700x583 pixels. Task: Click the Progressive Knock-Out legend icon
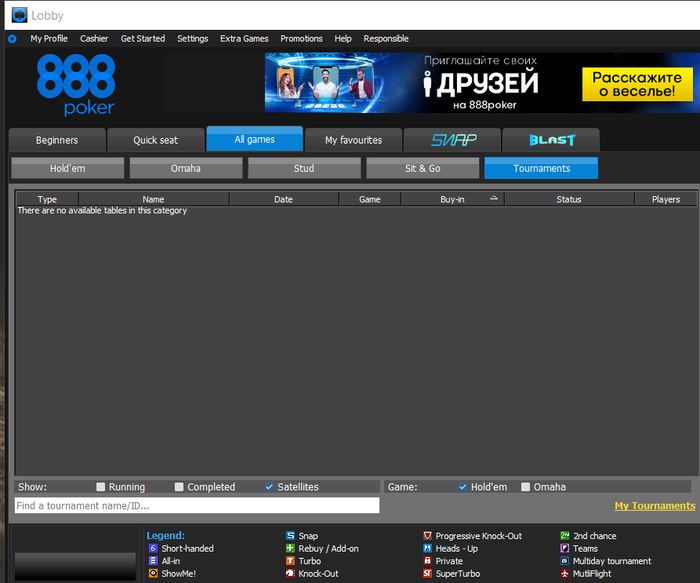tap(427, 536)
